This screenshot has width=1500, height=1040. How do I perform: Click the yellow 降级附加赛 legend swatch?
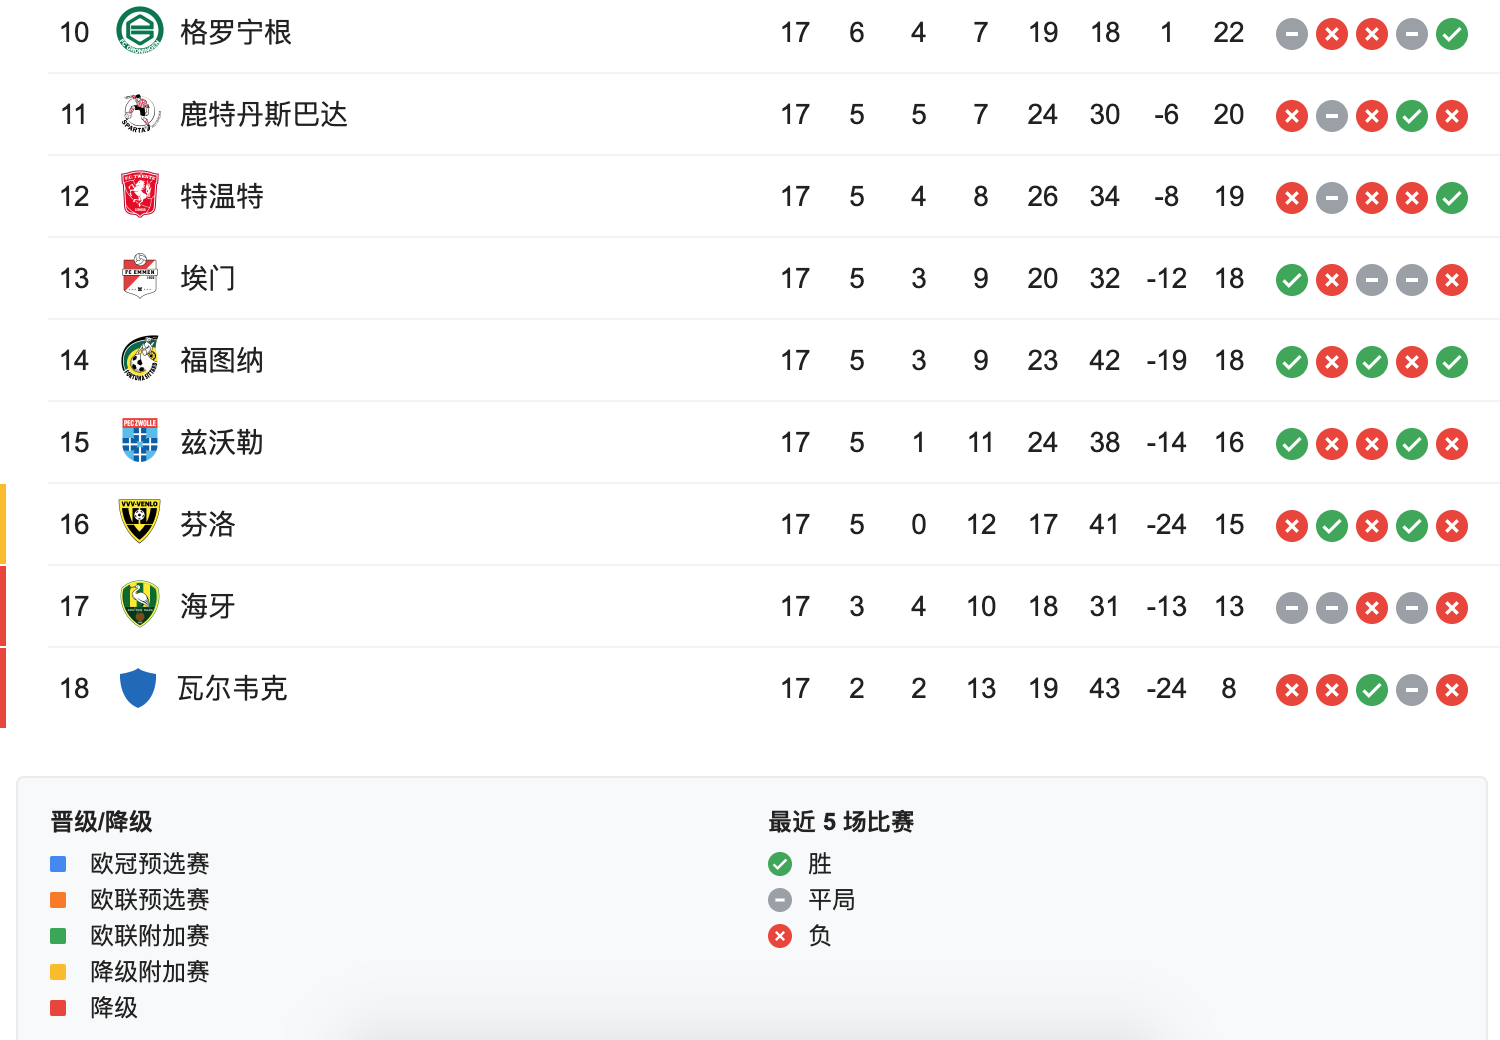58,972
